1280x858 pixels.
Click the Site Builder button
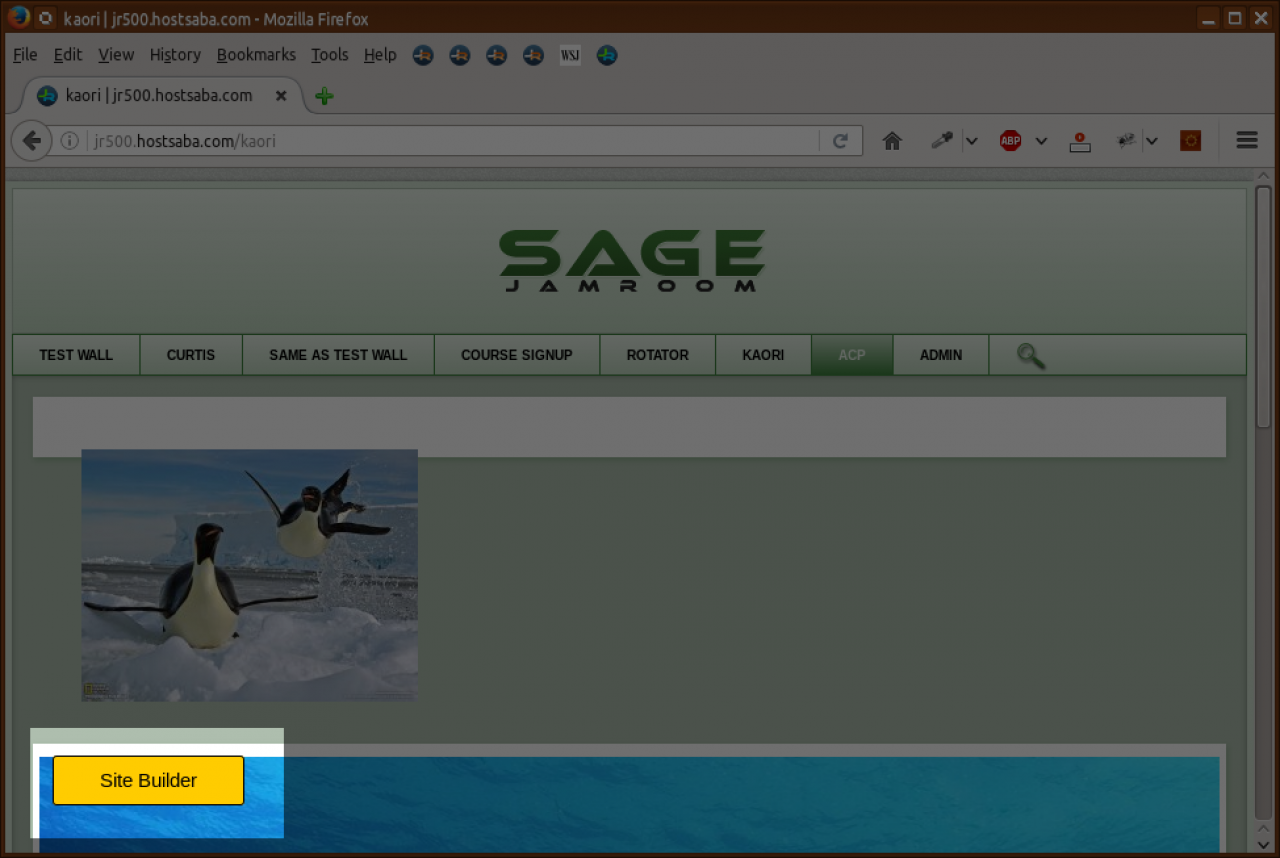148,780
